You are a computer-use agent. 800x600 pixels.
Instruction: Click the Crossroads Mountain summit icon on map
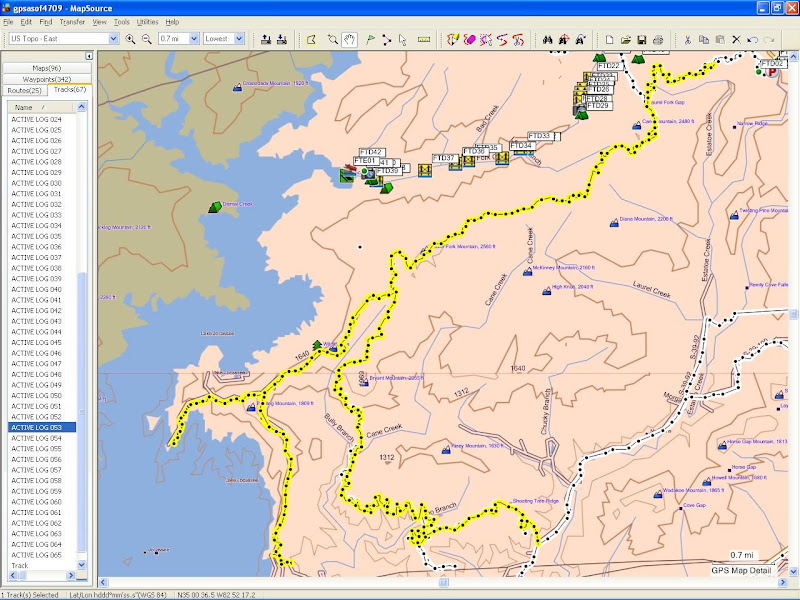tap(237, 87)
